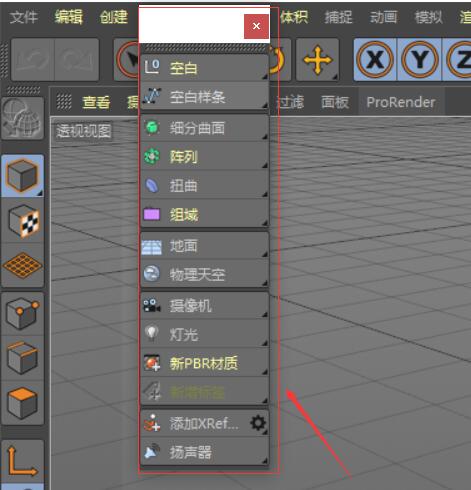Create a 空白 null object
This screenshot has width=471, height=490.
(204, 68)
